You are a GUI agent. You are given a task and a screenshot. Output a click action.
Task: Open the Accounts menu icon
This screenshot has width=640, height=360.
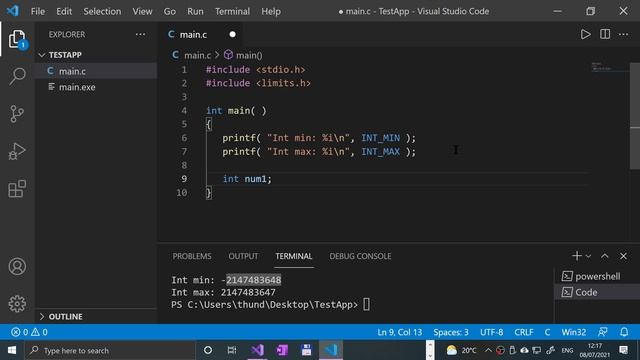click(x=17, y=267)
